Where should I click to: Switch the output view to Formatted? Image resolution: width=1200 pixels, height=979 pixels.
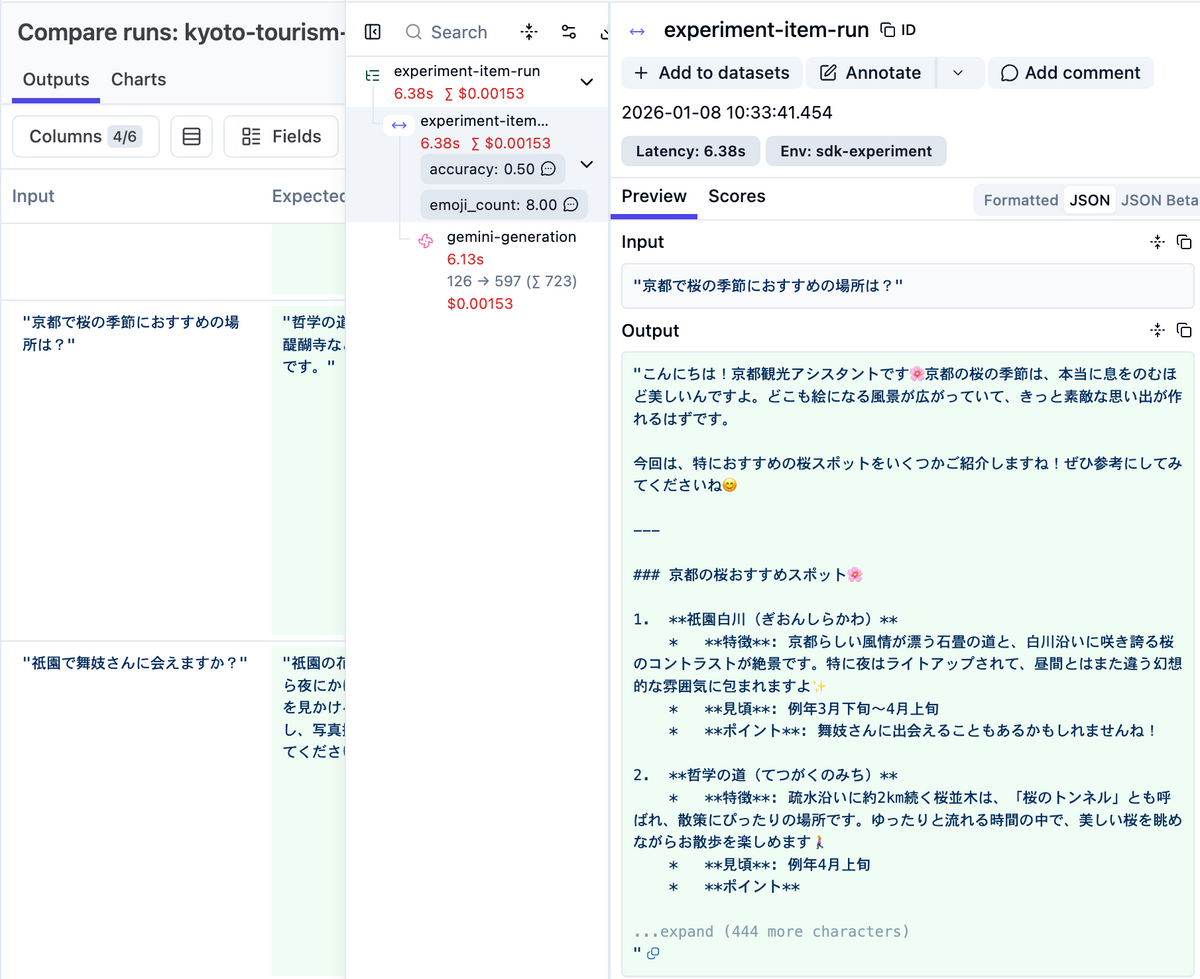[x=1019, y=199]
